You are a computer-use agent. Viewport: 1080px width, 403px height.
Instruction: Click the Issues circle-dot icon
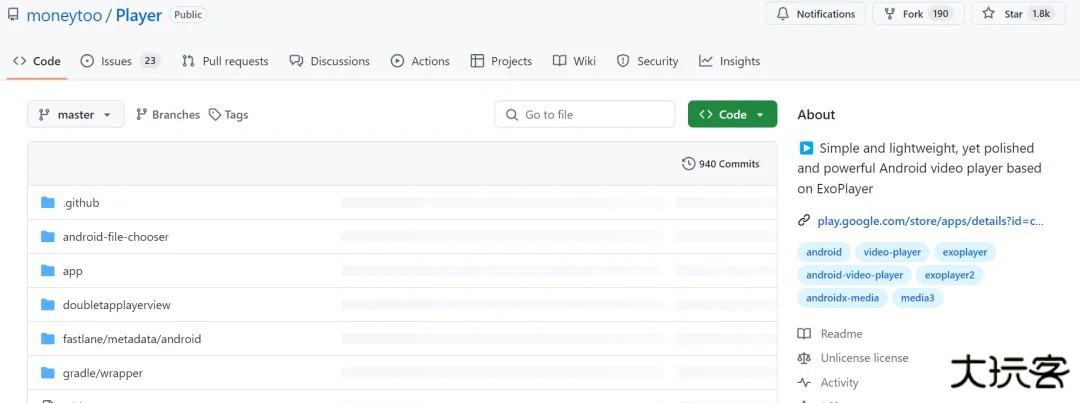pyautogui.click(x=87, y=61)
